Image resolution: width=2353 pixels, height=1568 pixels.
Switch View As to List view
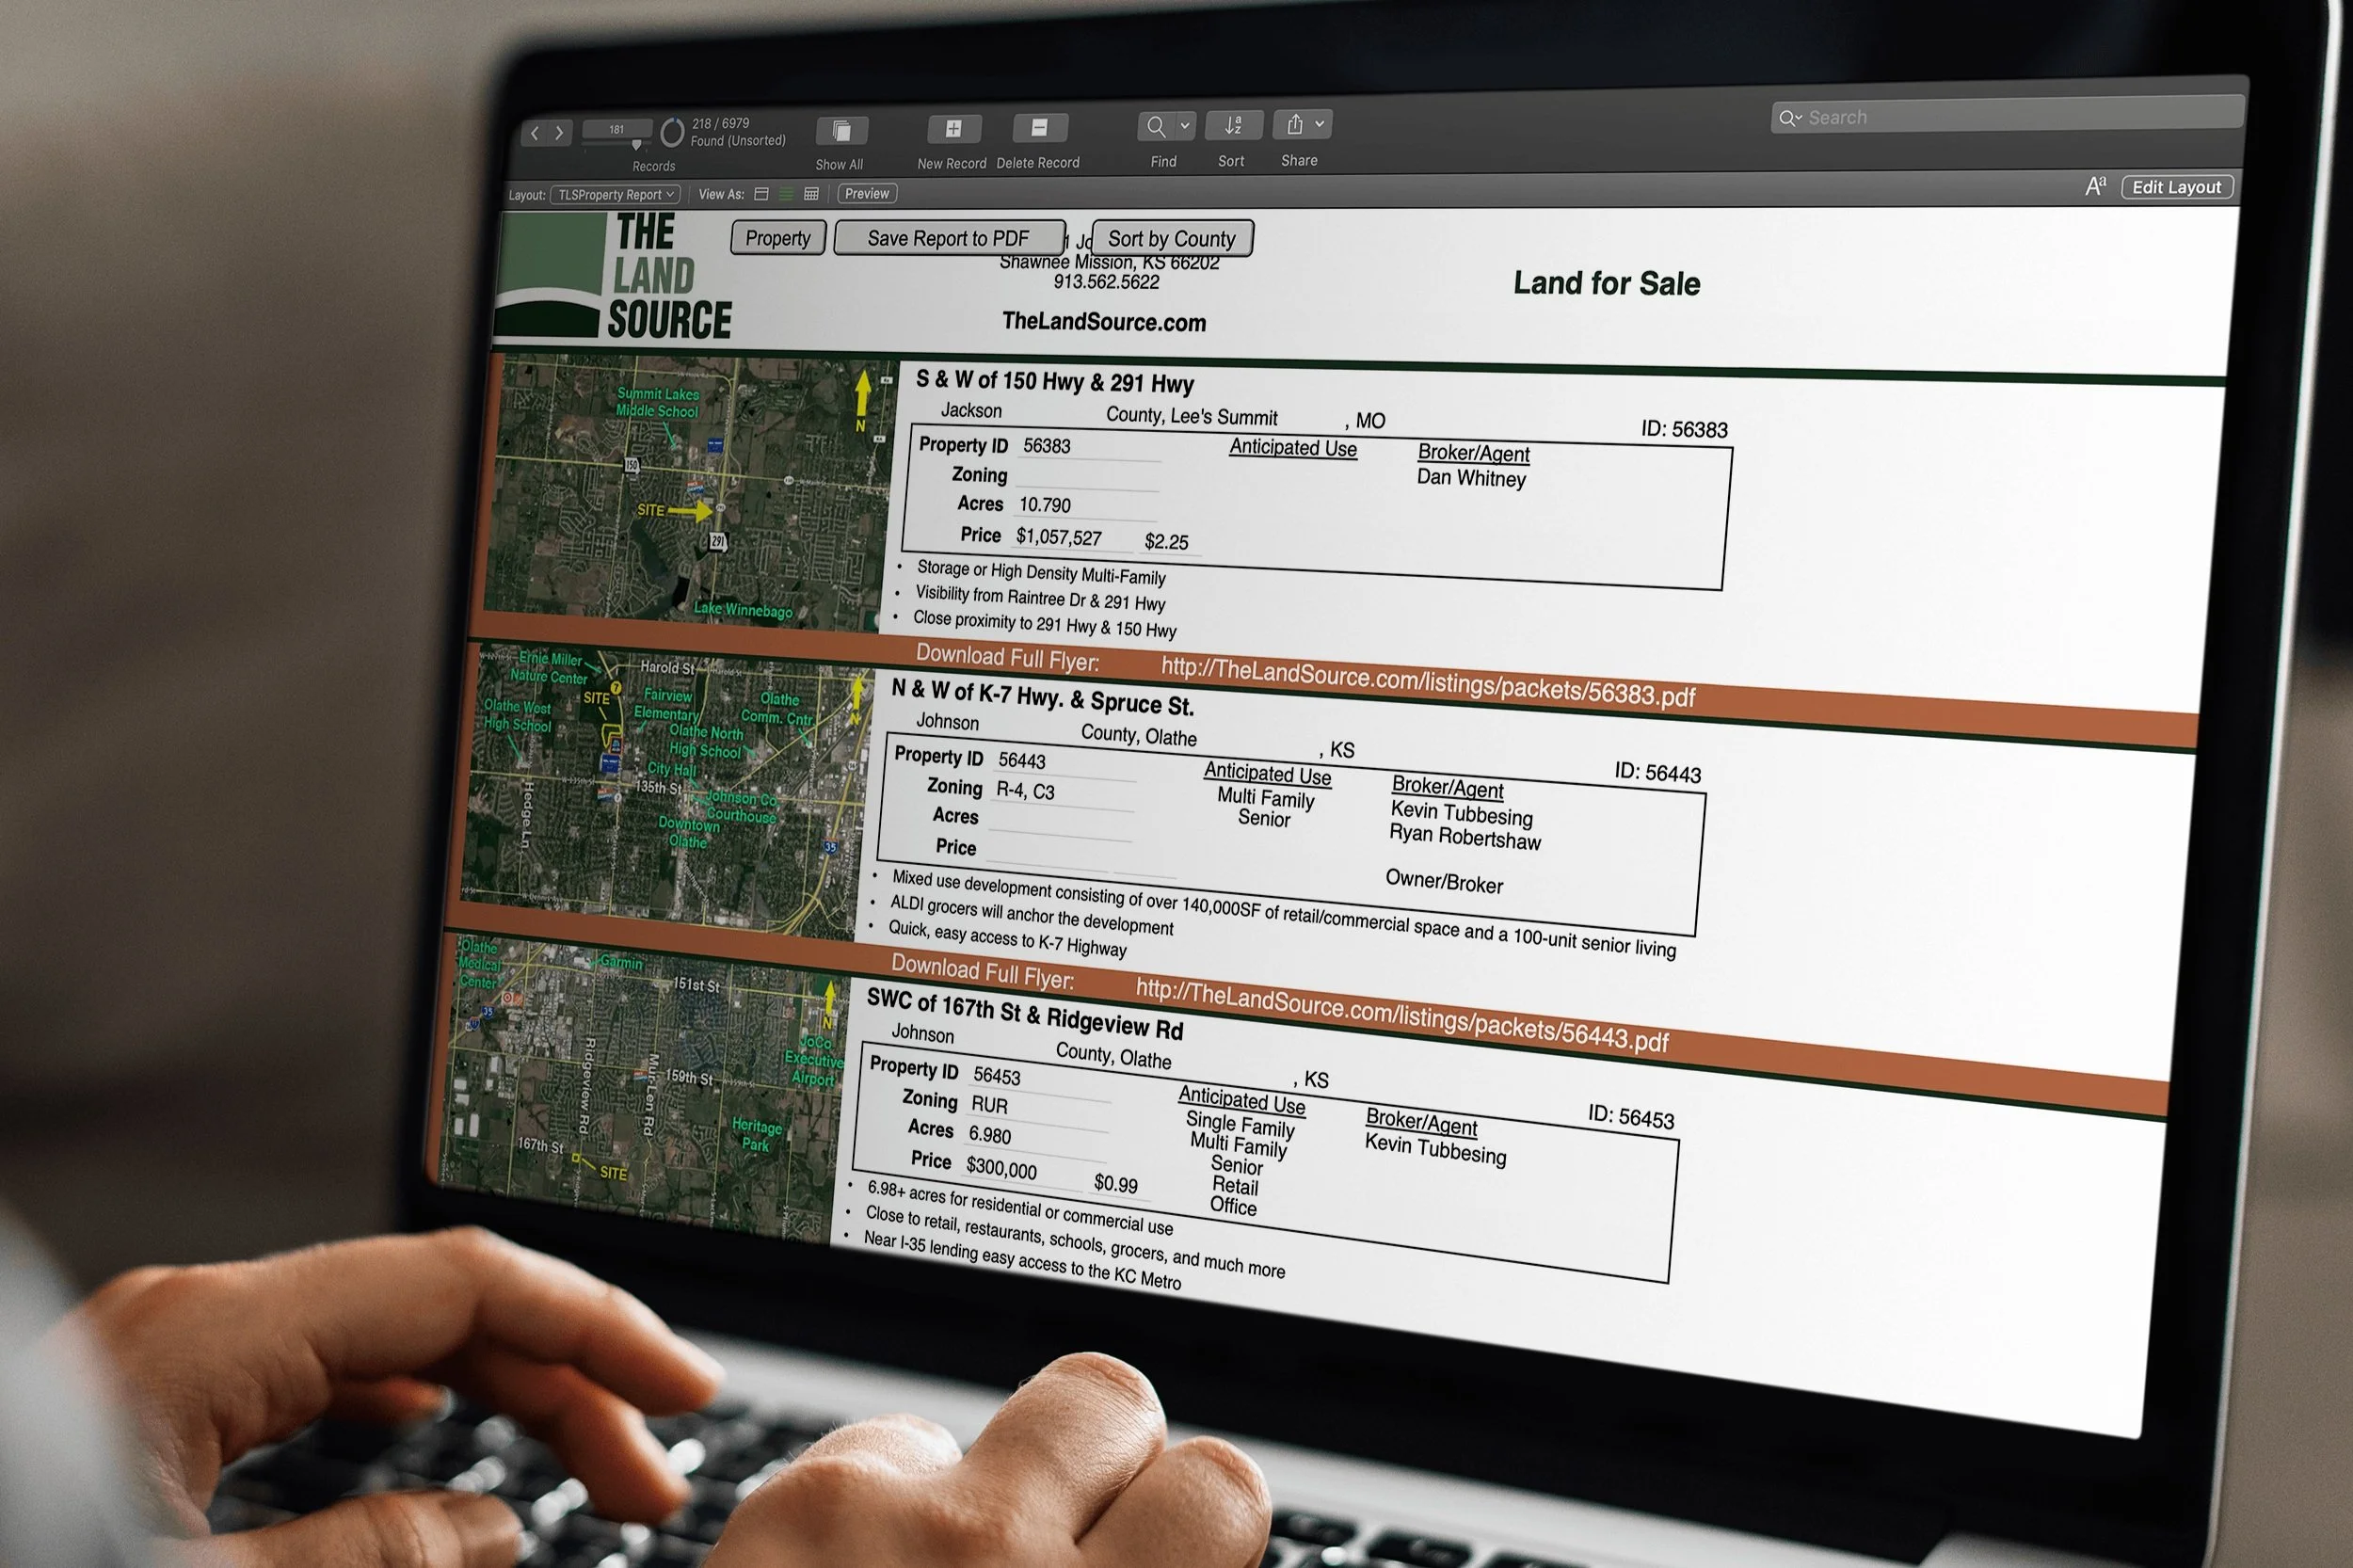[786, 194]
